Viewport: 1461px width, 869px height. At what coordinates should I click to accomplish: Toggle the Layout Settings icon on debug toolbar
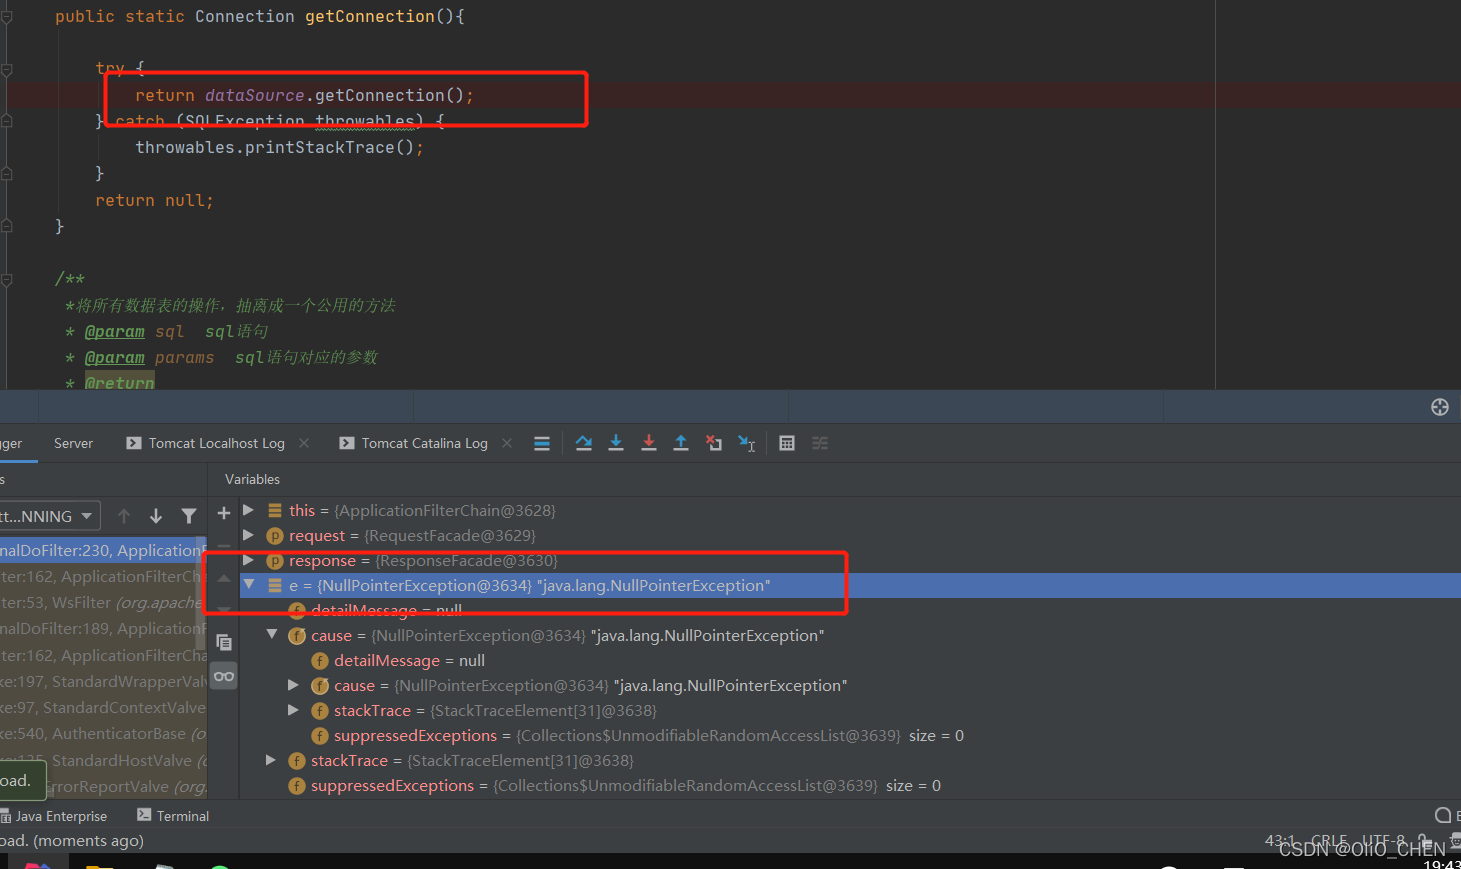pos(820,443)
